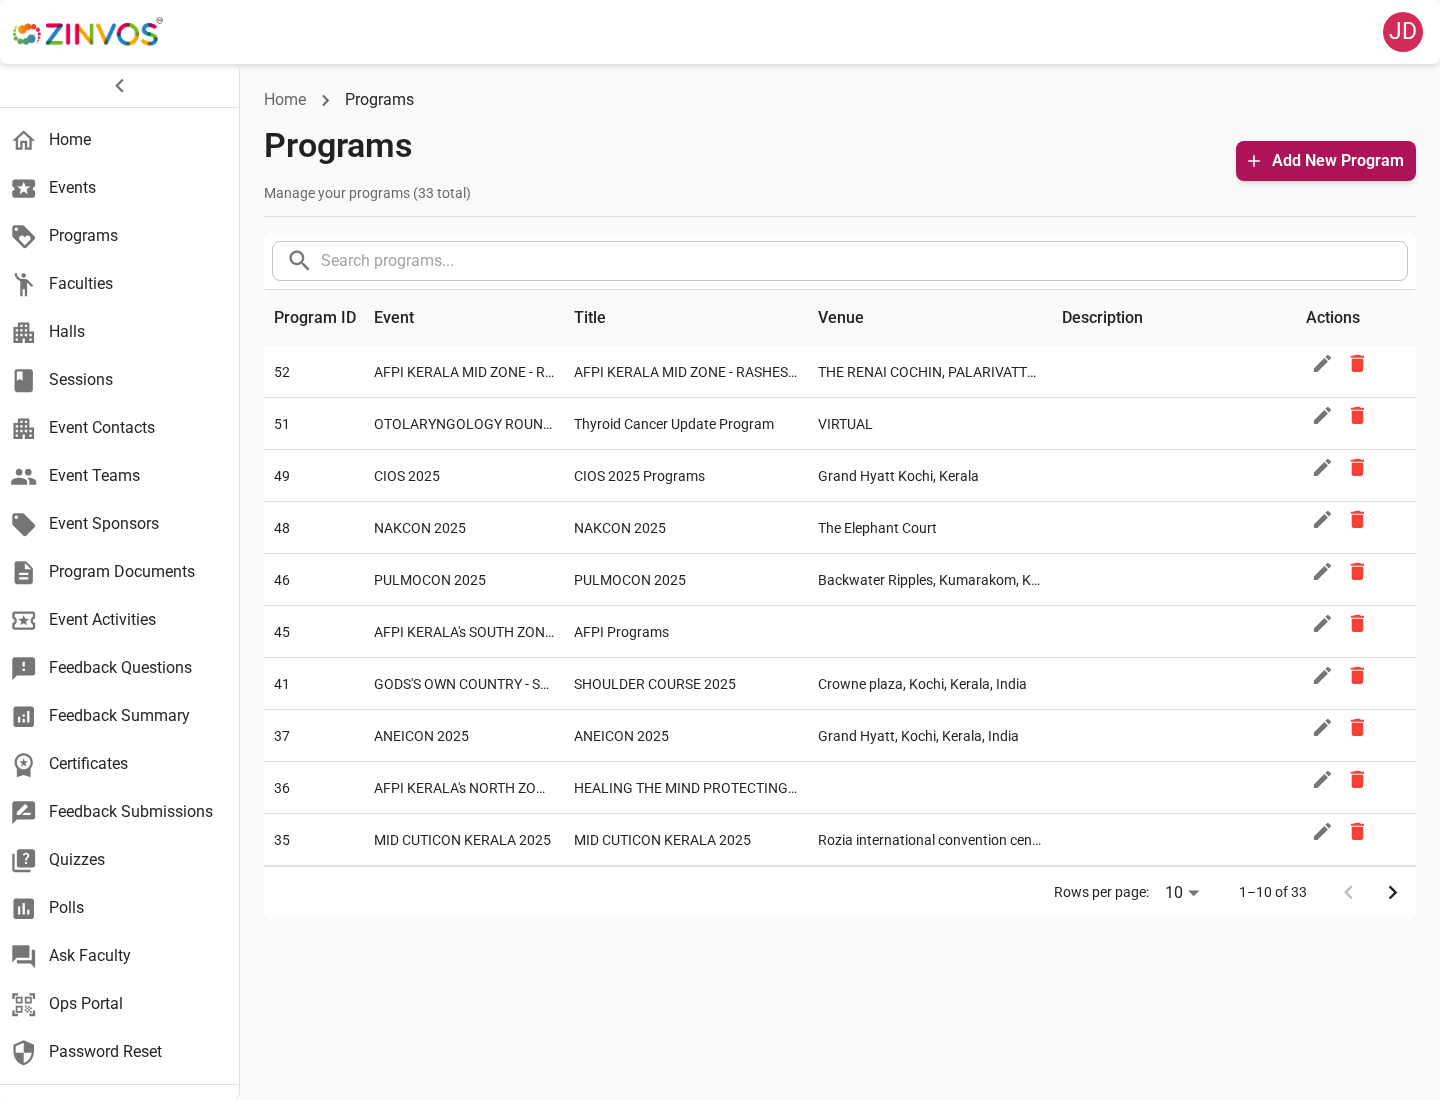1440x1100 pixels.
Task: Click the Password Reset shield icon
Action: 24,1052
